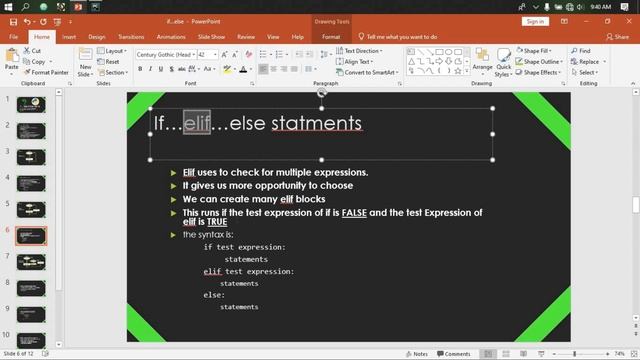Adjust the zoom slider handle
This screenshot has height=360, width=640.
click(x=574, y=354)
